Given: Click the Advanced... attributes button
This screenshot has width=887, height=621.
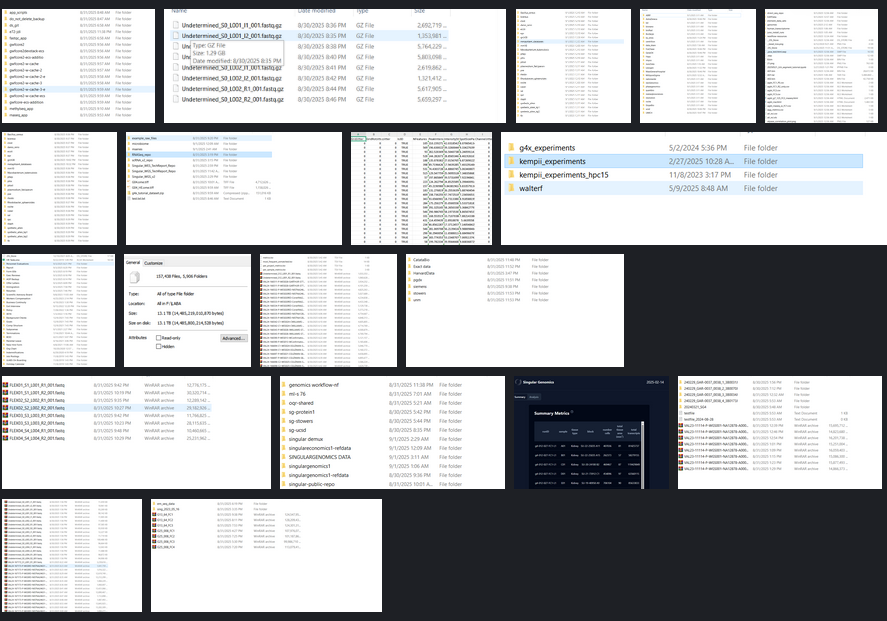Looking at the screenshot, I should [233, 339].
